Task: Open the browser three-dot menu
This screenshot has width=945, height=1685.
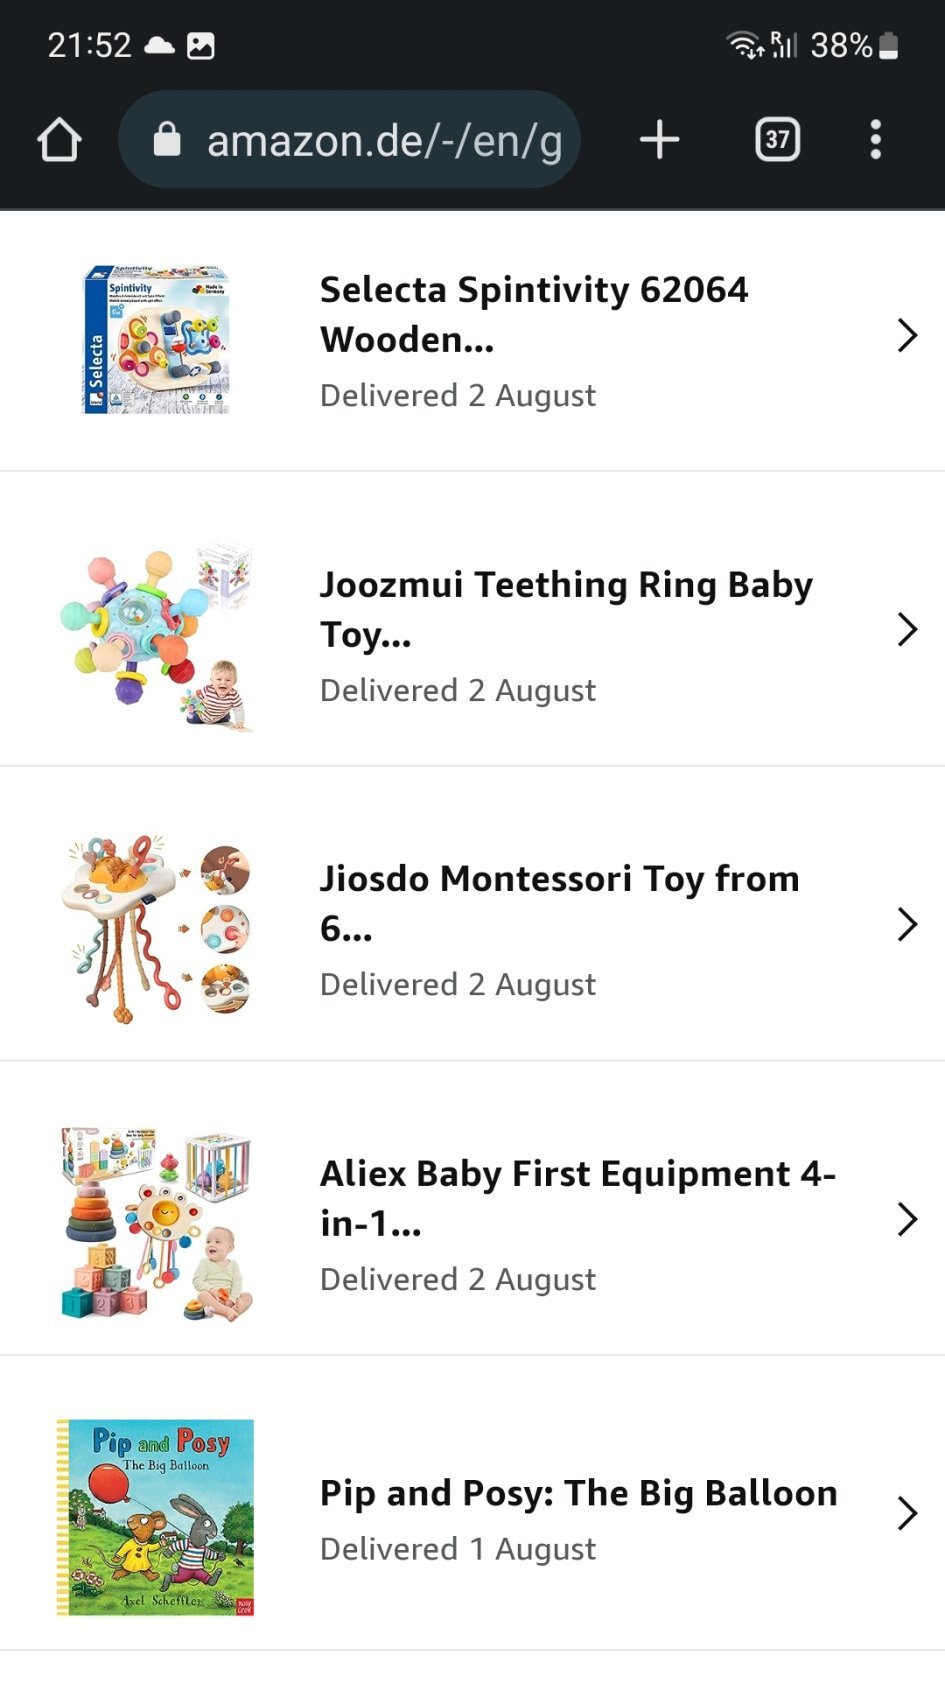Action: point(875,140)
